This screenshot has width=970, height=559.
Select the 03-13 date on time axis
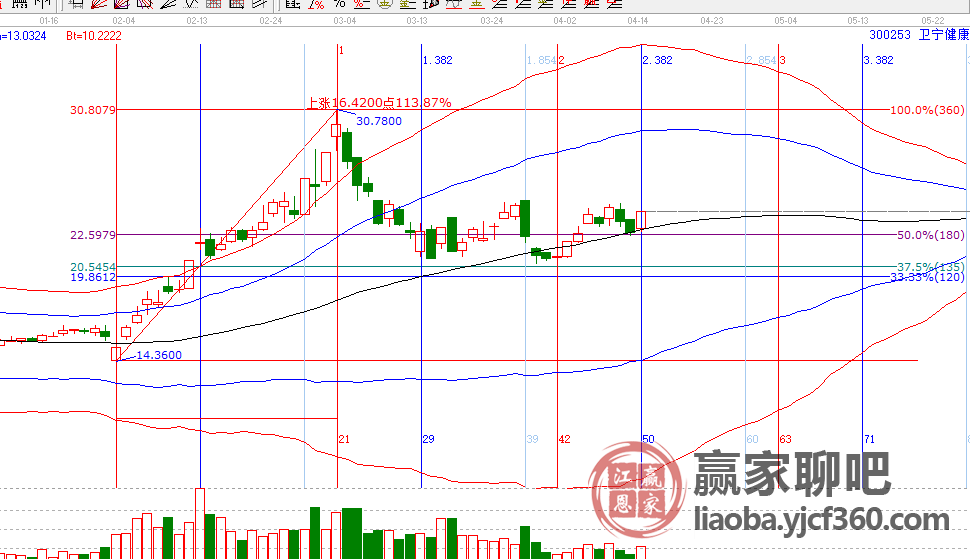pos(417,20)
